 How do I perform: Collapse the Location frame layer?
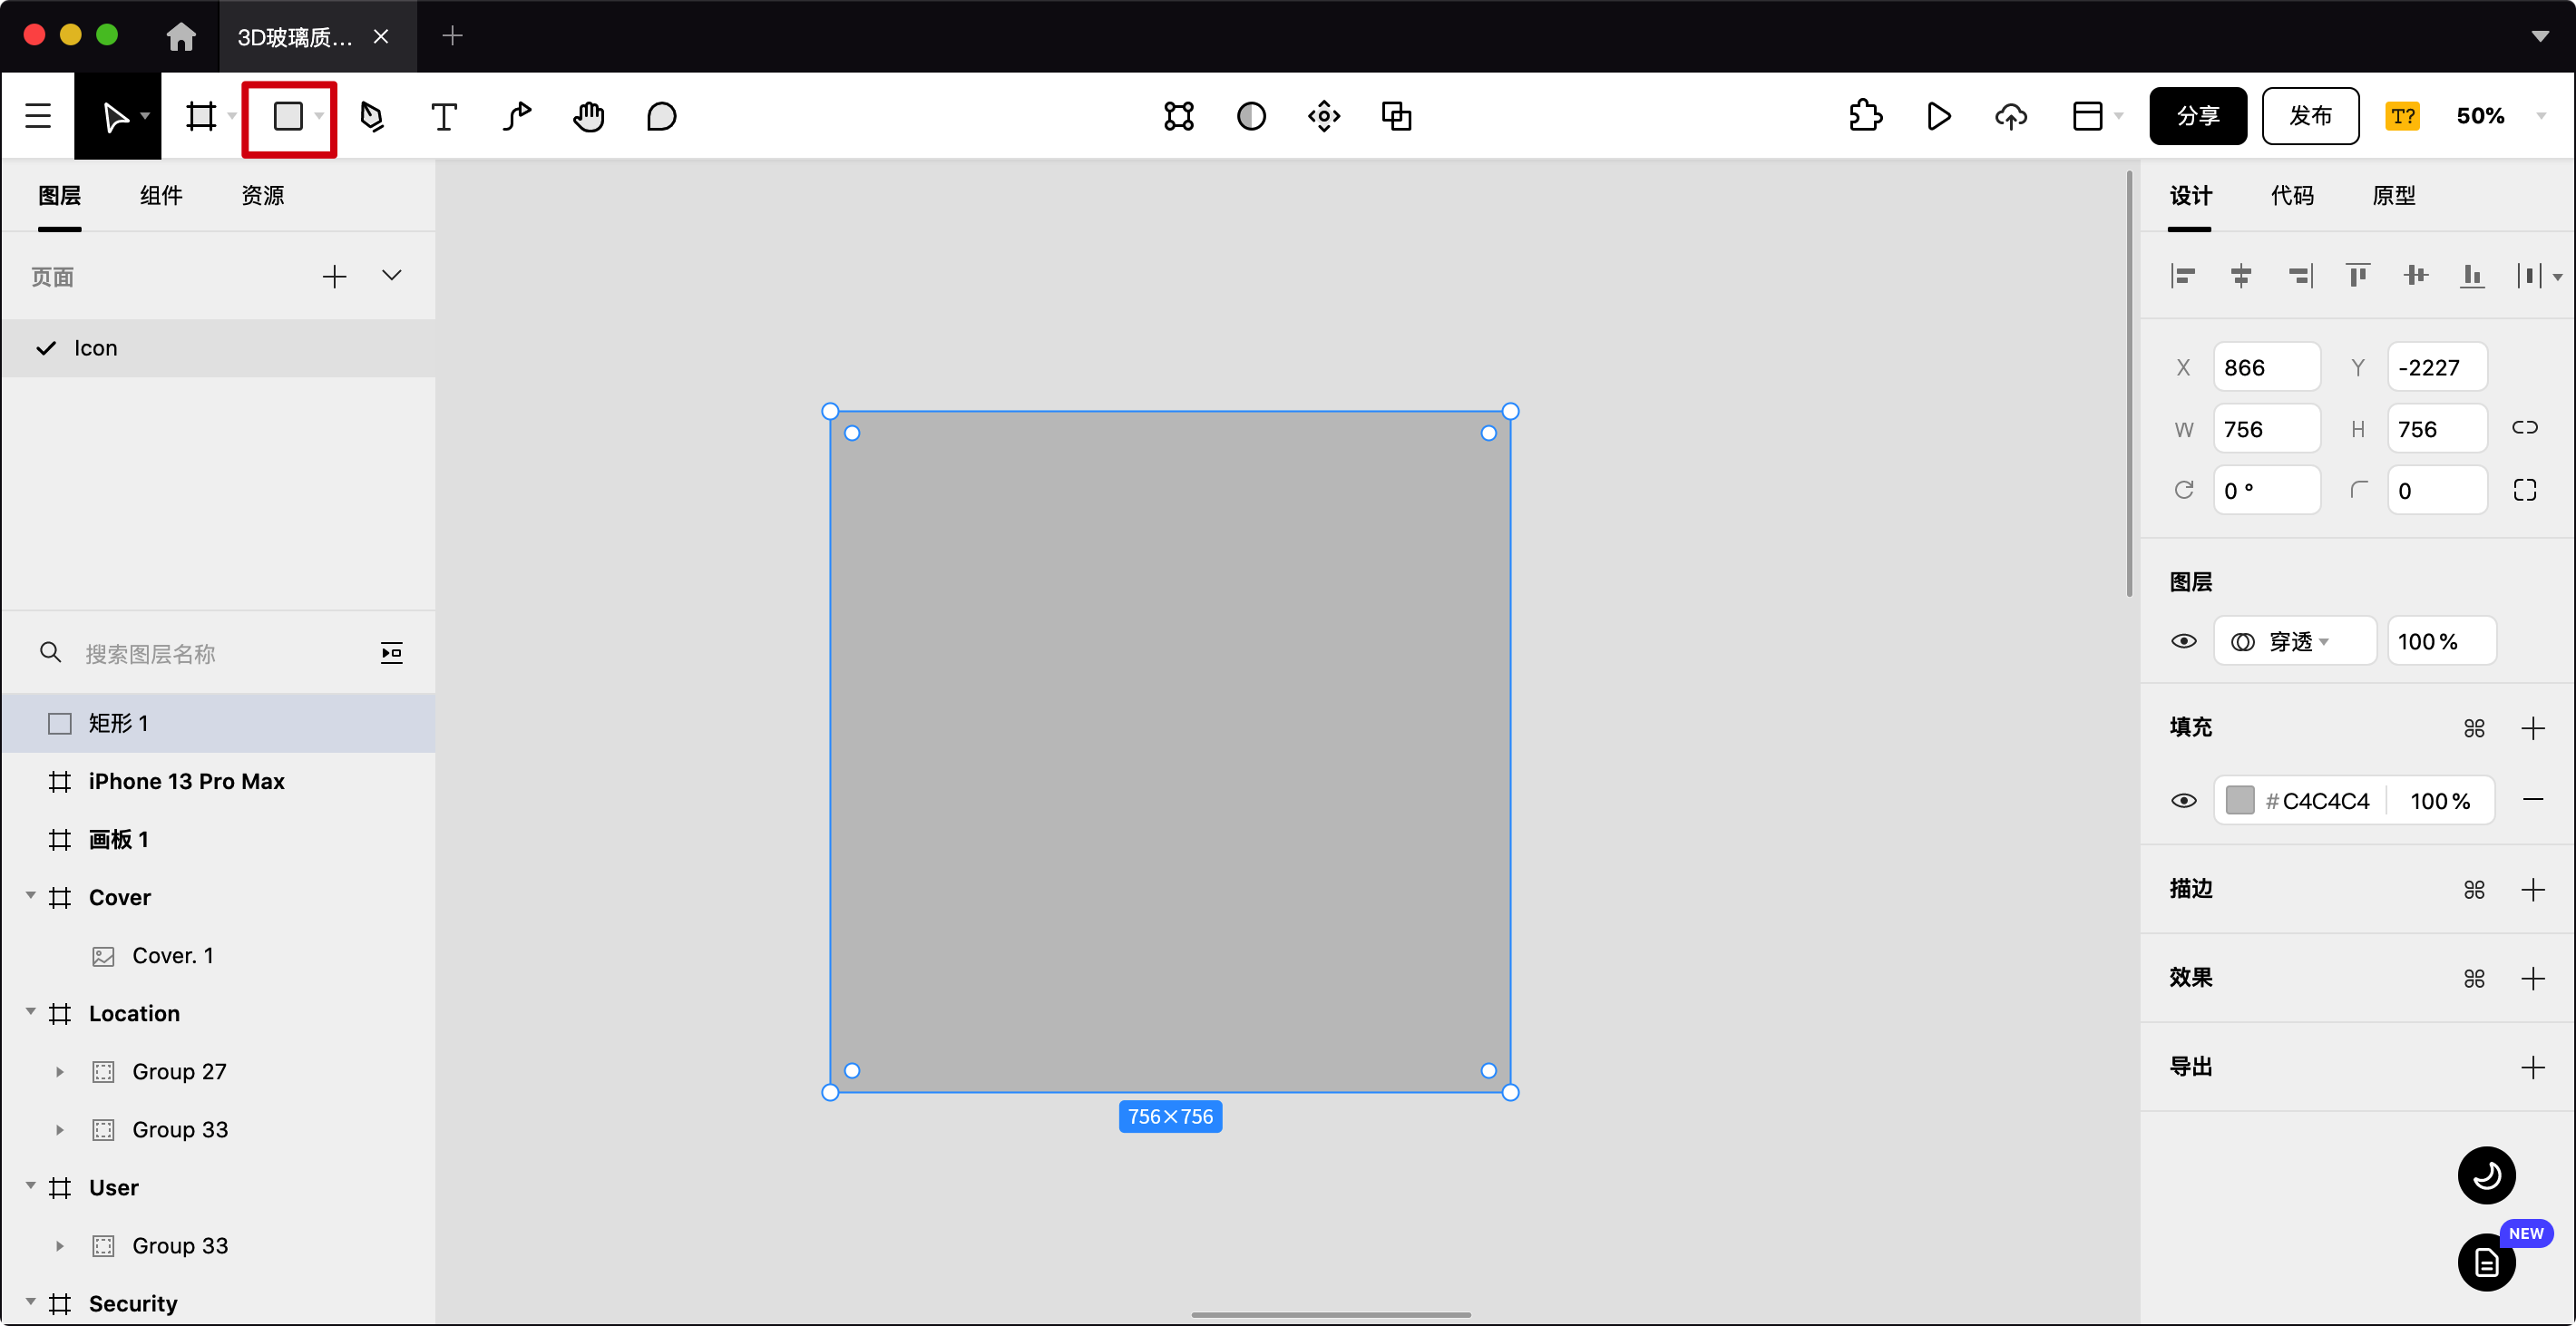31,1012
